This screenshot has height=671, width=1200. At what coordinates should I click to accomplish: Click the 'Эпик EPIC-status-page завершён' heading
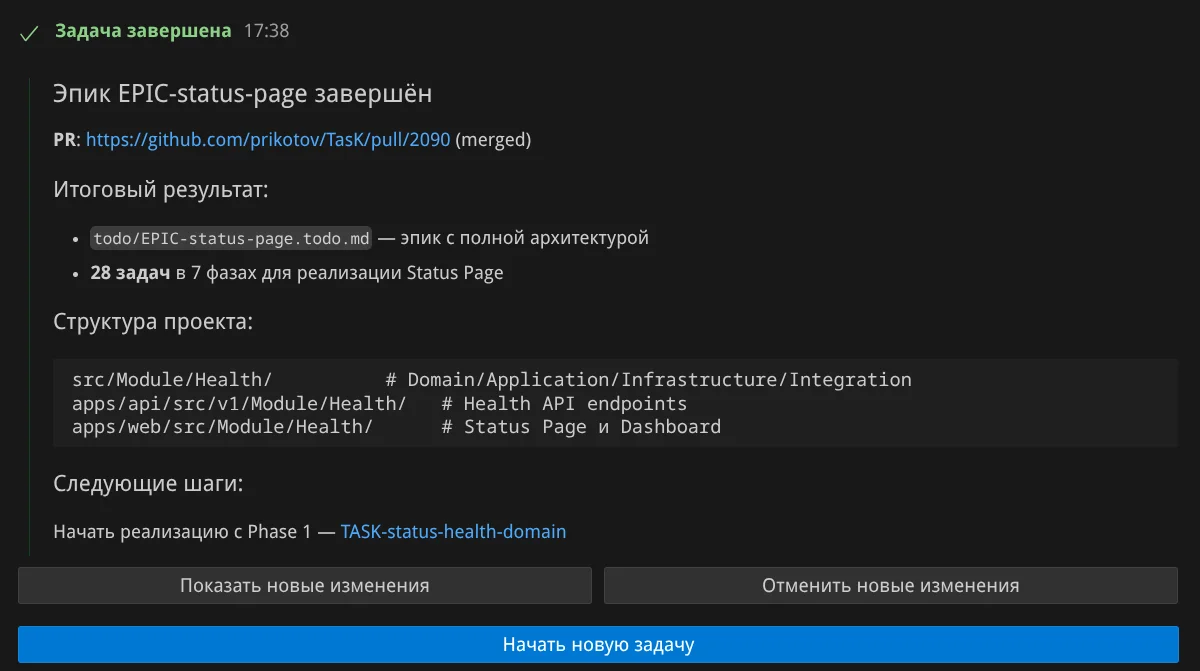pyautogui.click(x=243, y=94)
